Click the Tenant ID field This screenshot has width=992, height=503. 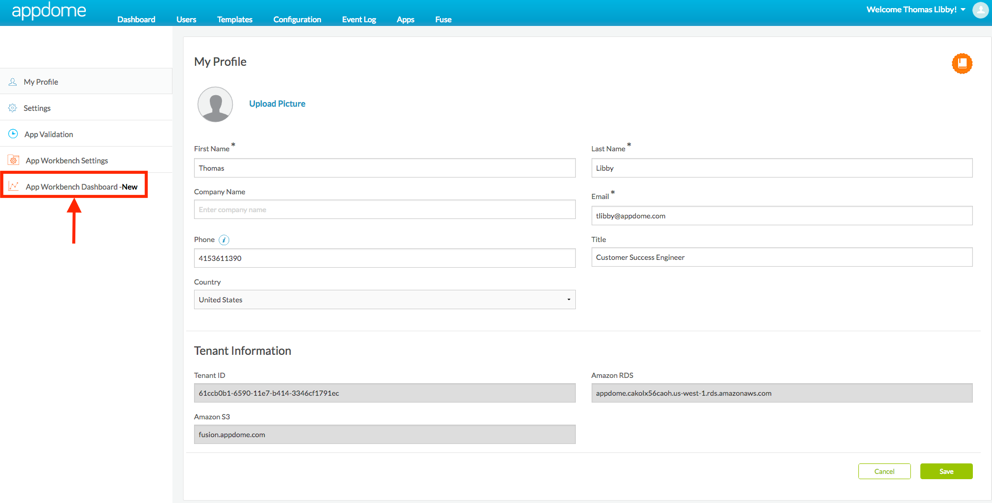click(x=385, y=393)
